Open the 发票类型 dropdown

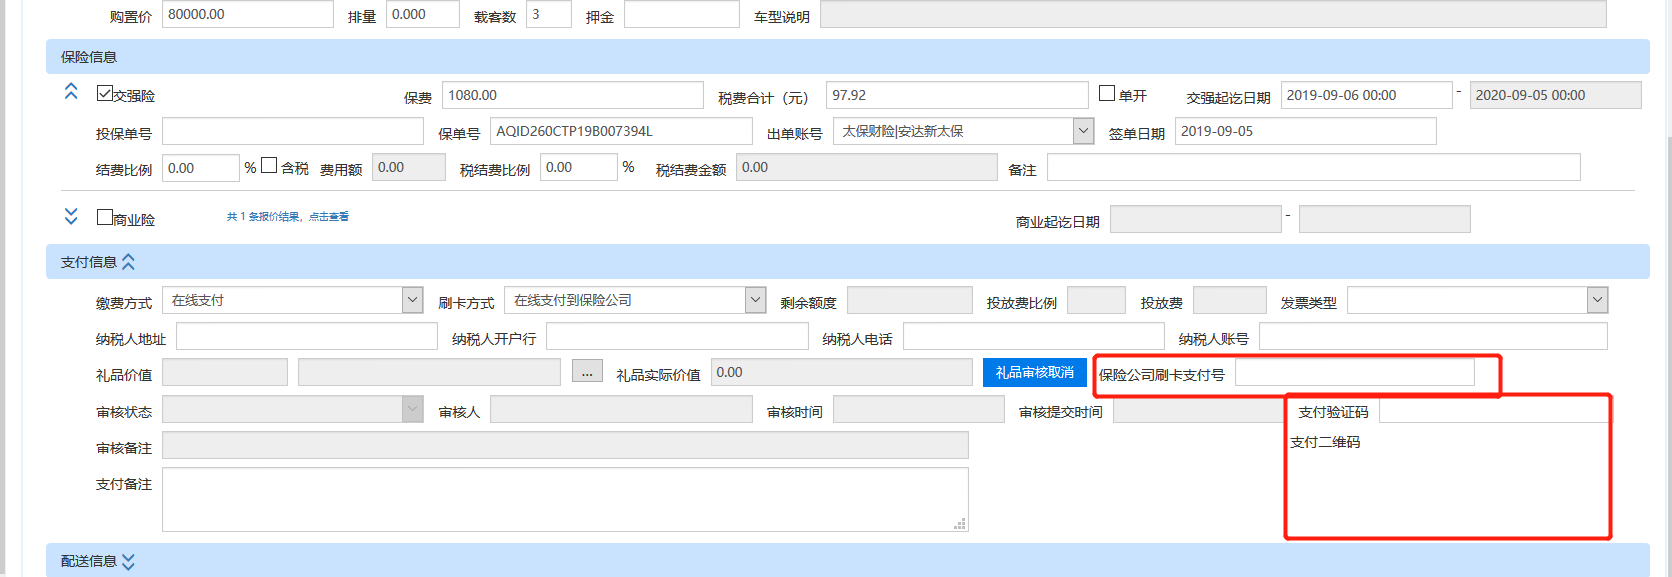(1597, 300)
